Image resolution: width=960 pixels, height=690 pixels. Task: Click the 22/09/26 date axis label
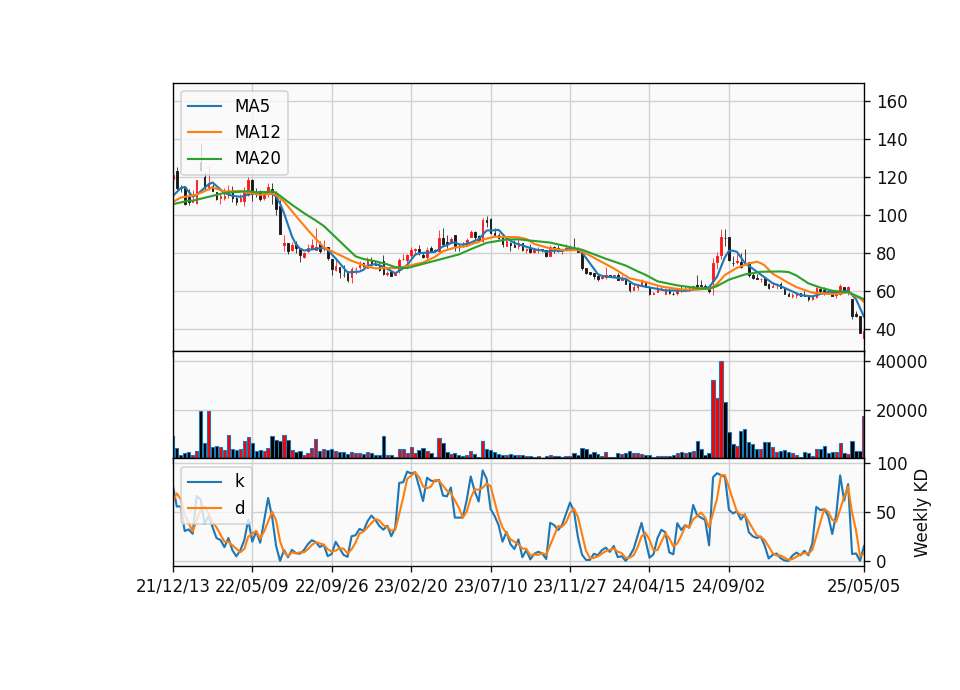(x=332, y=586)
